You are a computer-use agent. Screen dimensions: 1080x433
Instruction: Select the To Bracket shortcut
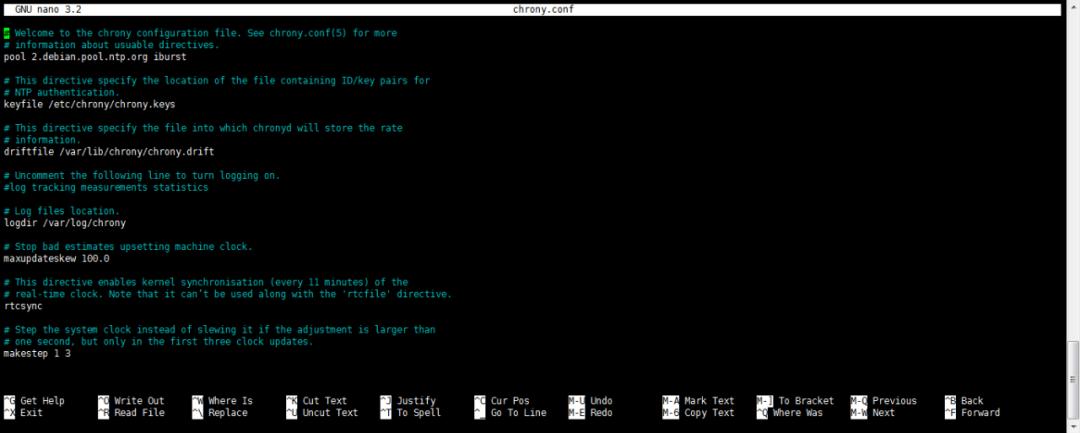[x=796, y=401]
